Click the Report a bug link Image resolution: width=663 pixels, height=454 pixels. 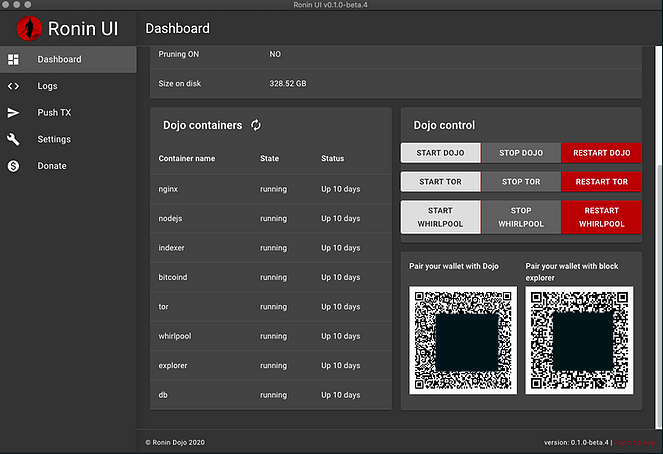coord(634,443)
